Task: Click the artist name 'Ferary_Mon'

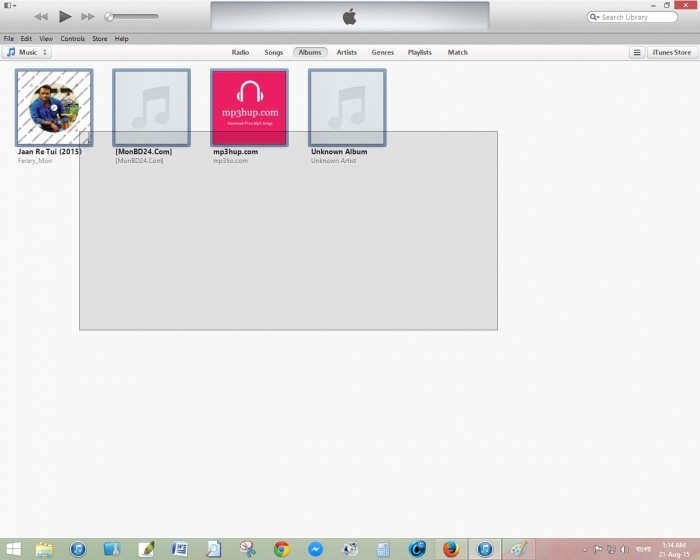Action: tap(35, 161)
